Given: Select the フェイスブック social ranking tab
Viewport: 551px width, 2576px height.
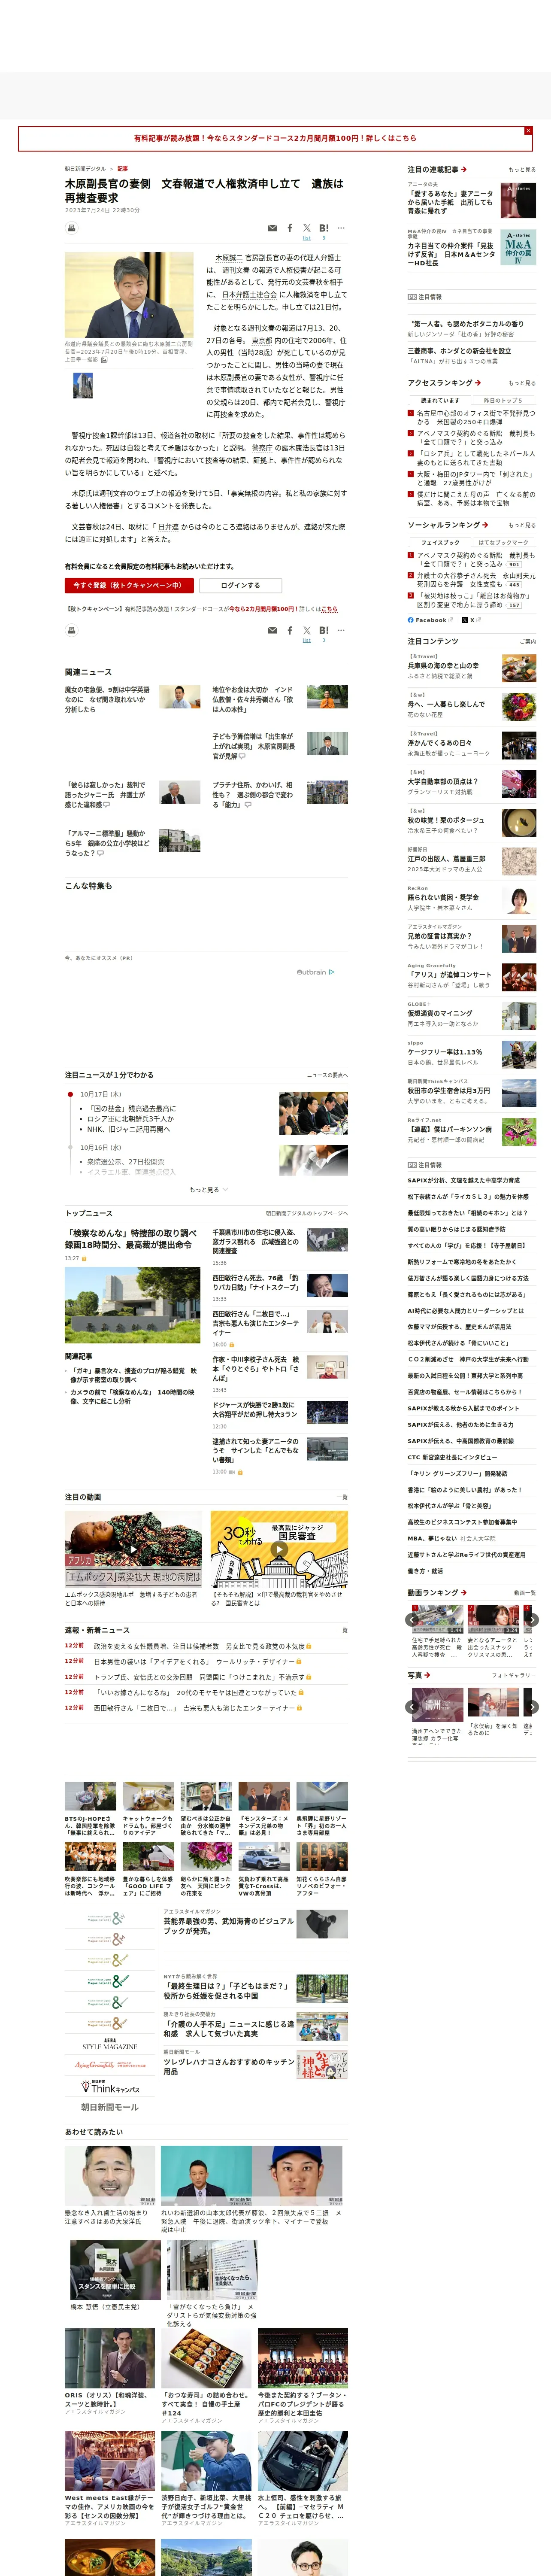Looking at the screenshot, I should tap(440, 543).
